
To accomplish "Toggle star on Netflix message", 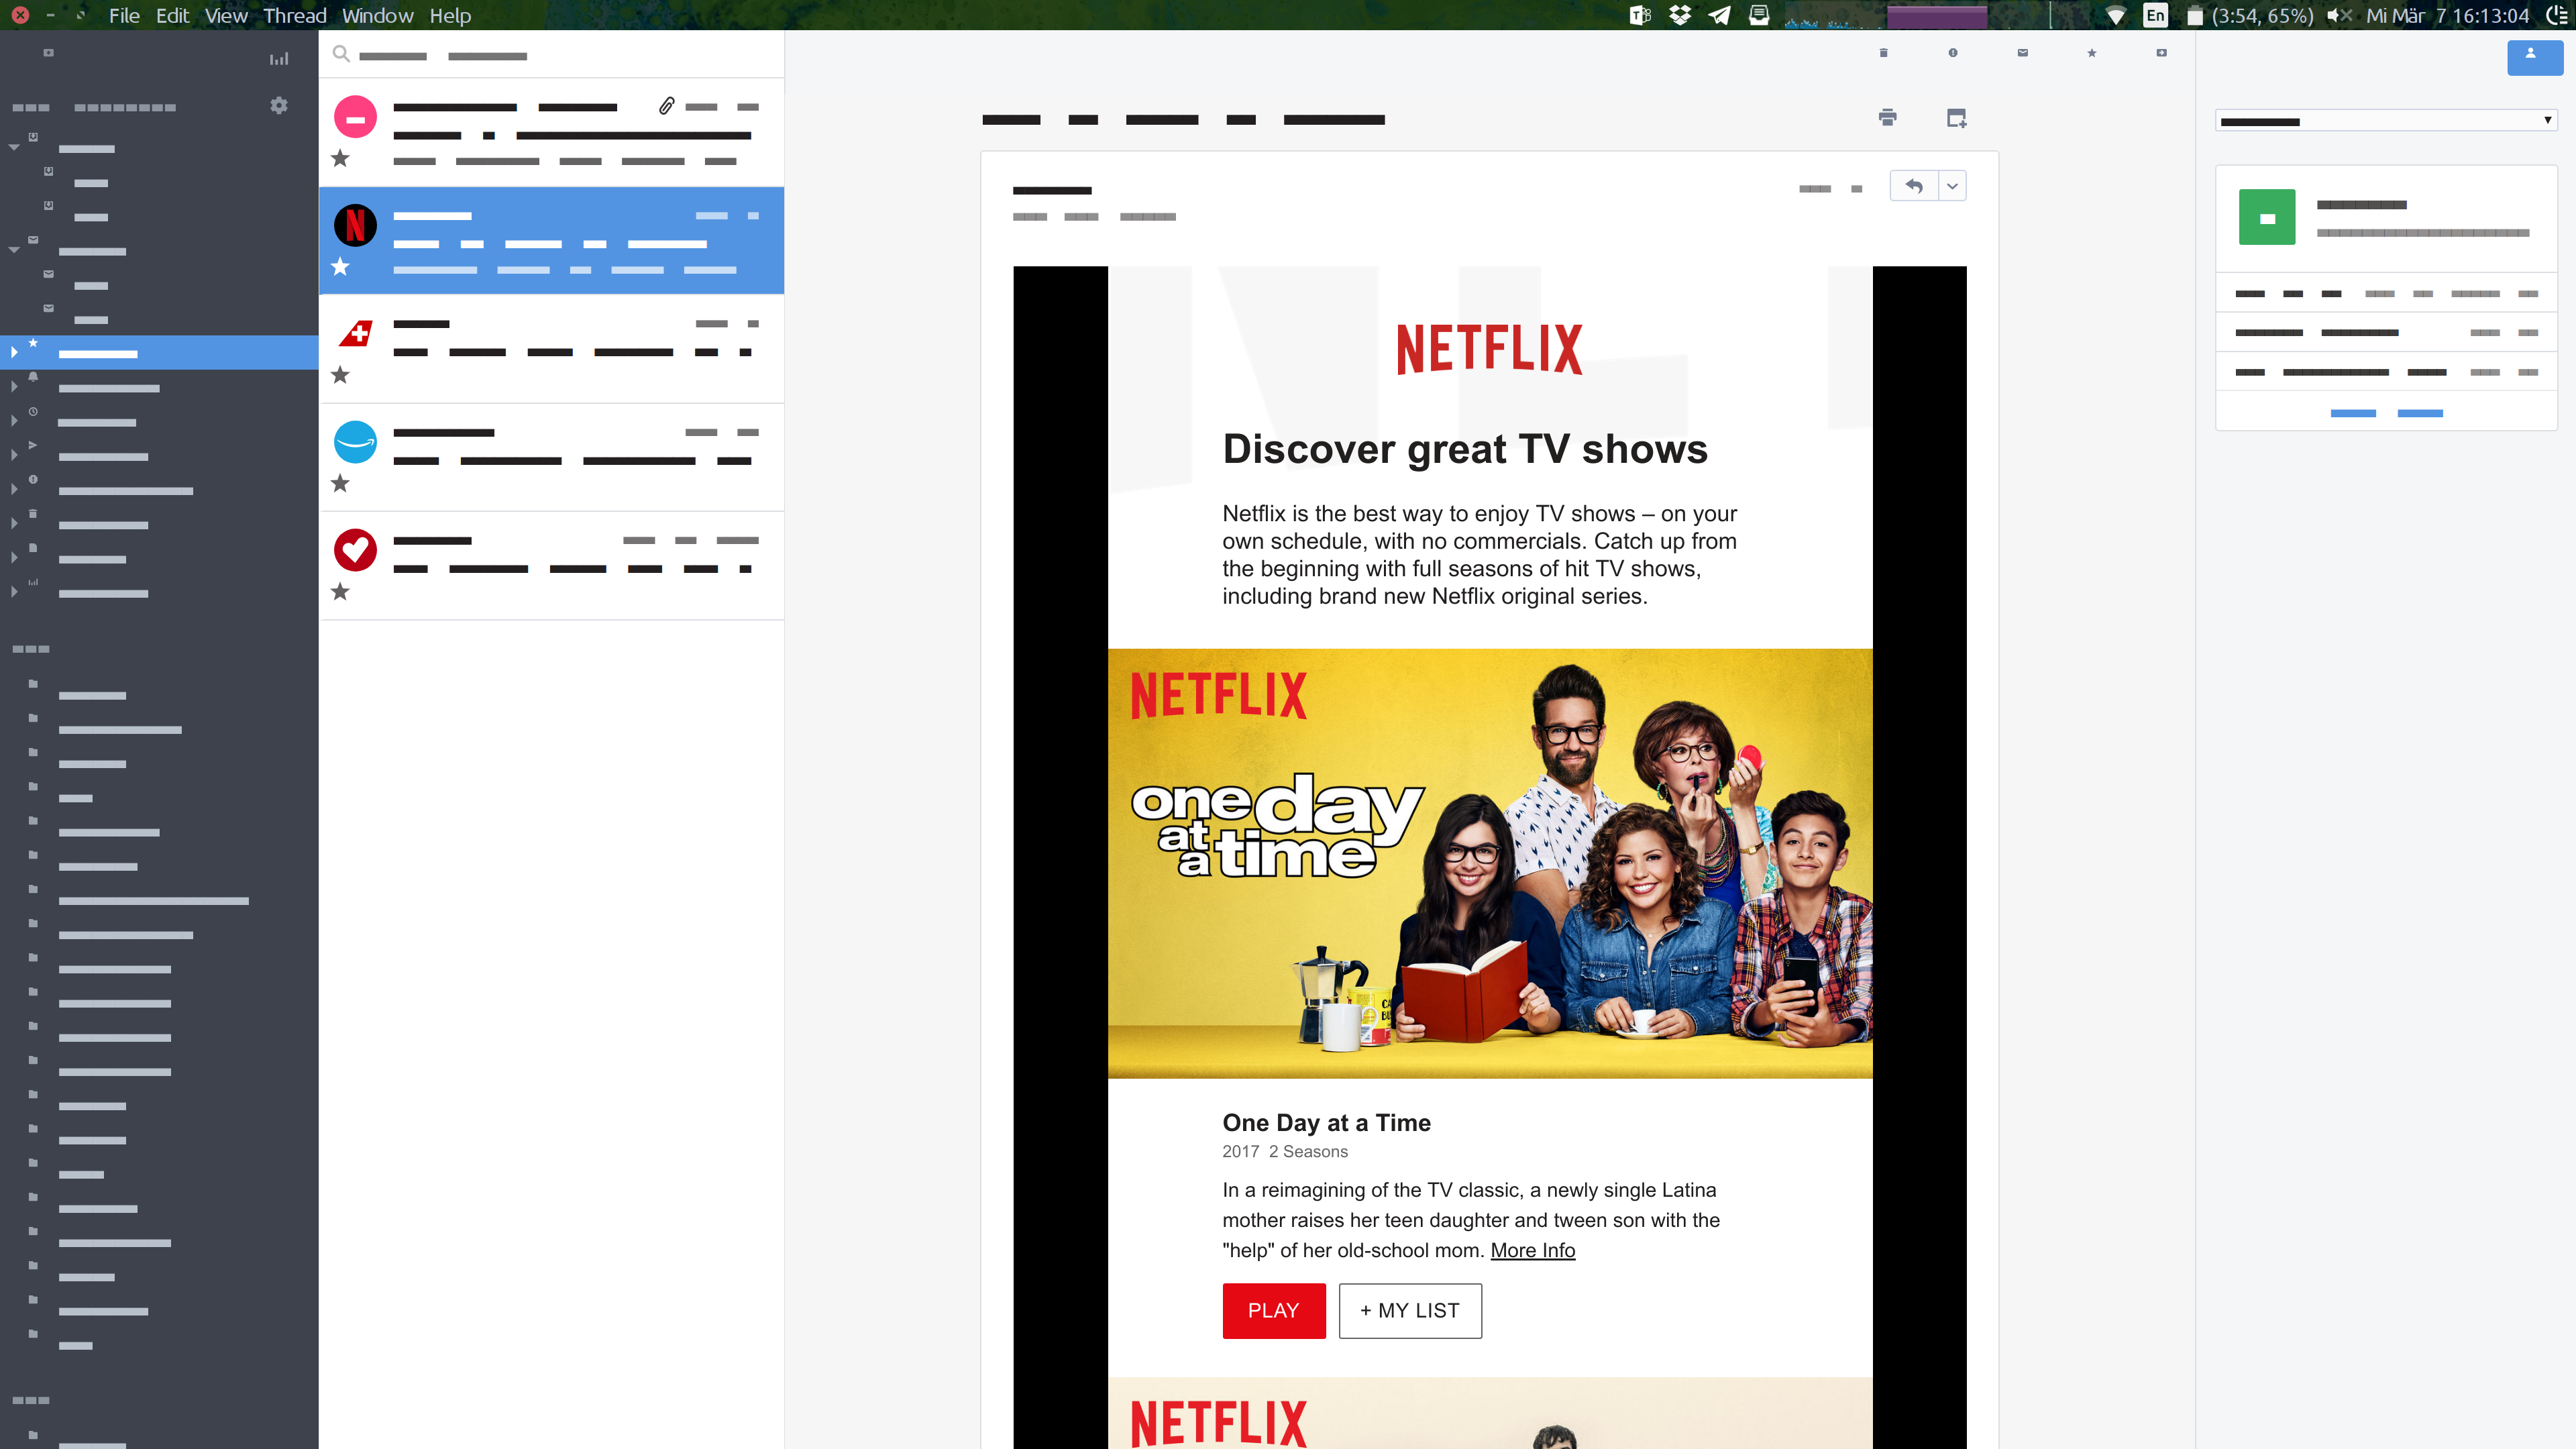I will pyautogui.click(x=340, y=266).
